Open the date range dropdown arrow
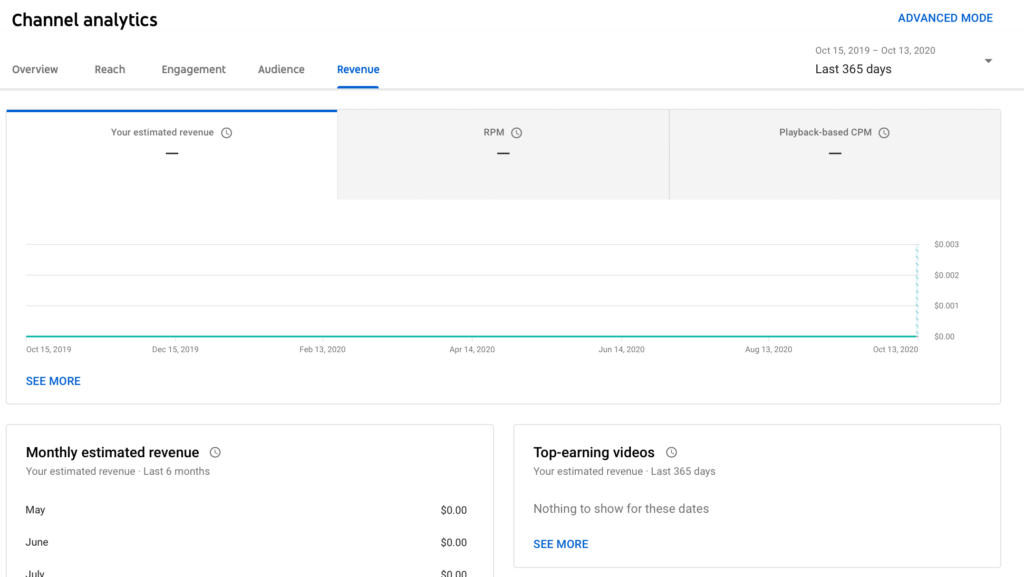Viewport: 1024px width, 577px height. tap(988, 61)
